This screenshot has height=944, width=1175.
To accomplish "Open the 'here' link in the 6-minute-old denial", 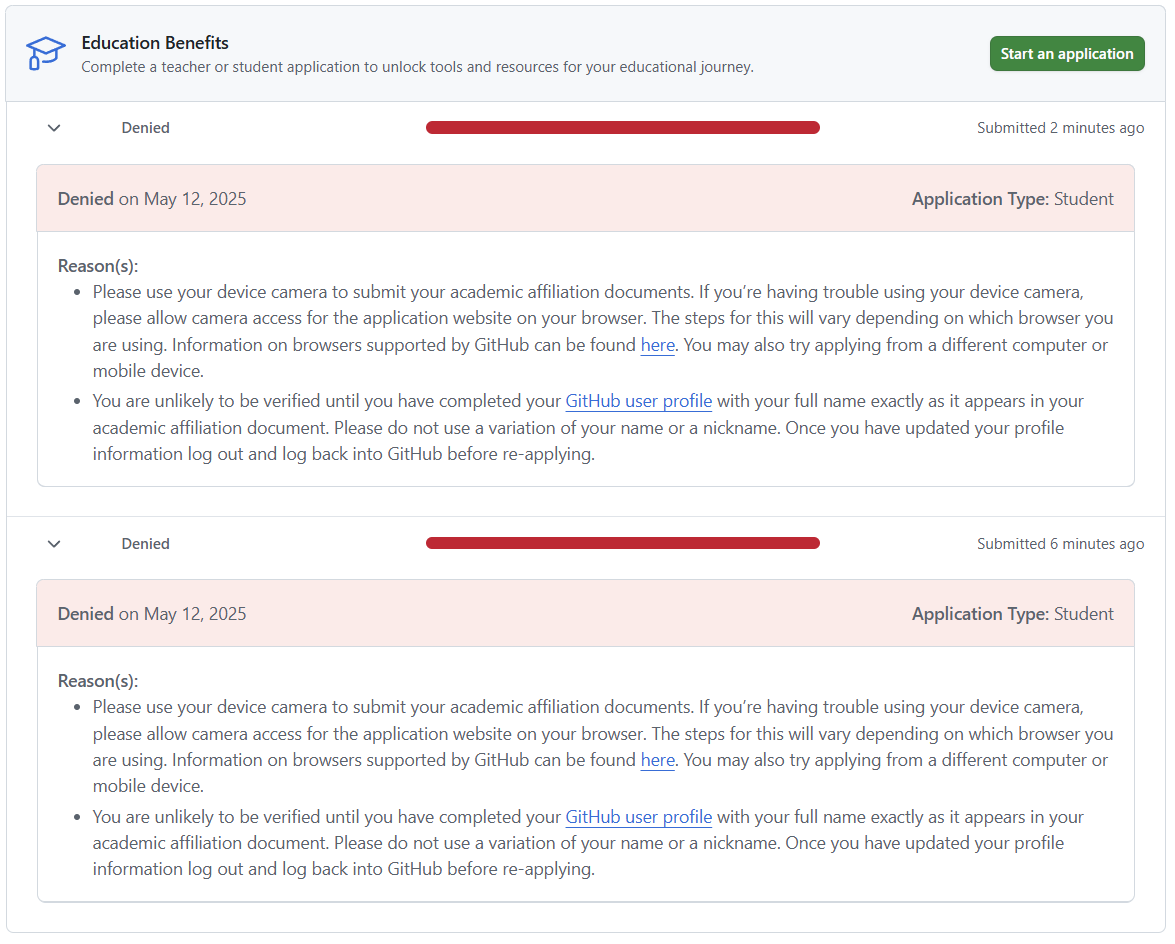I will coord(657,760).
